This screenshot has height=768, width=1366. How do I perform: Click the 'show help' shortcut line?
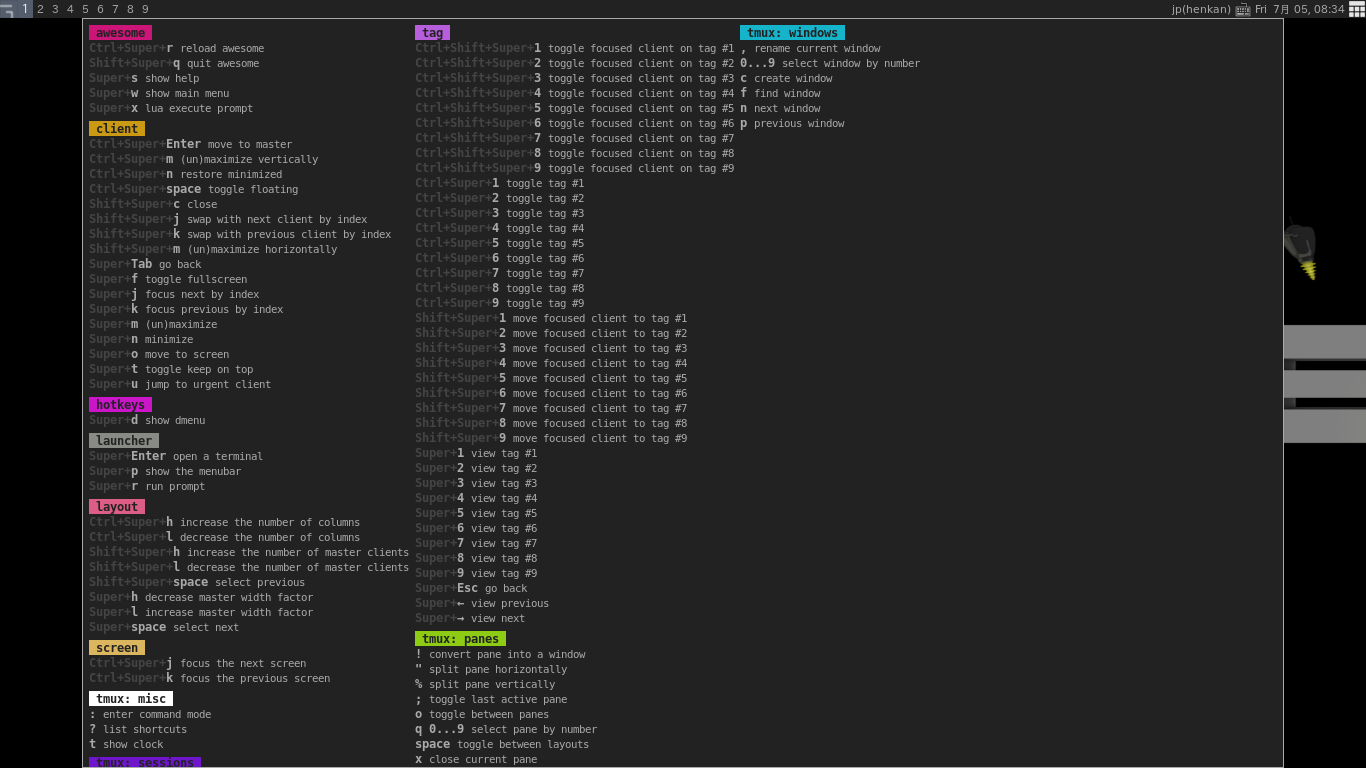coord(144,78)
